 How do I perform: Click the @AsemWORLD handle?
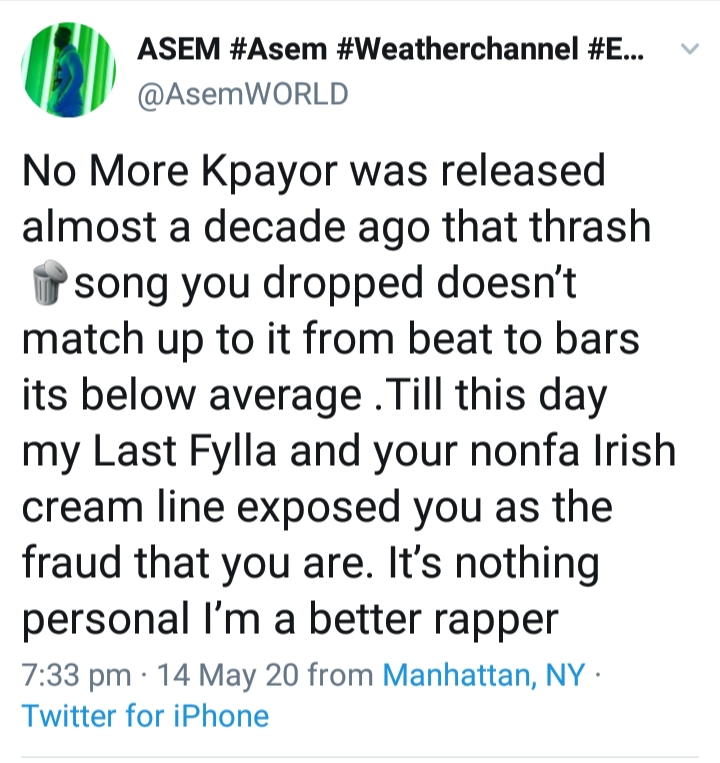pos(243,94)
